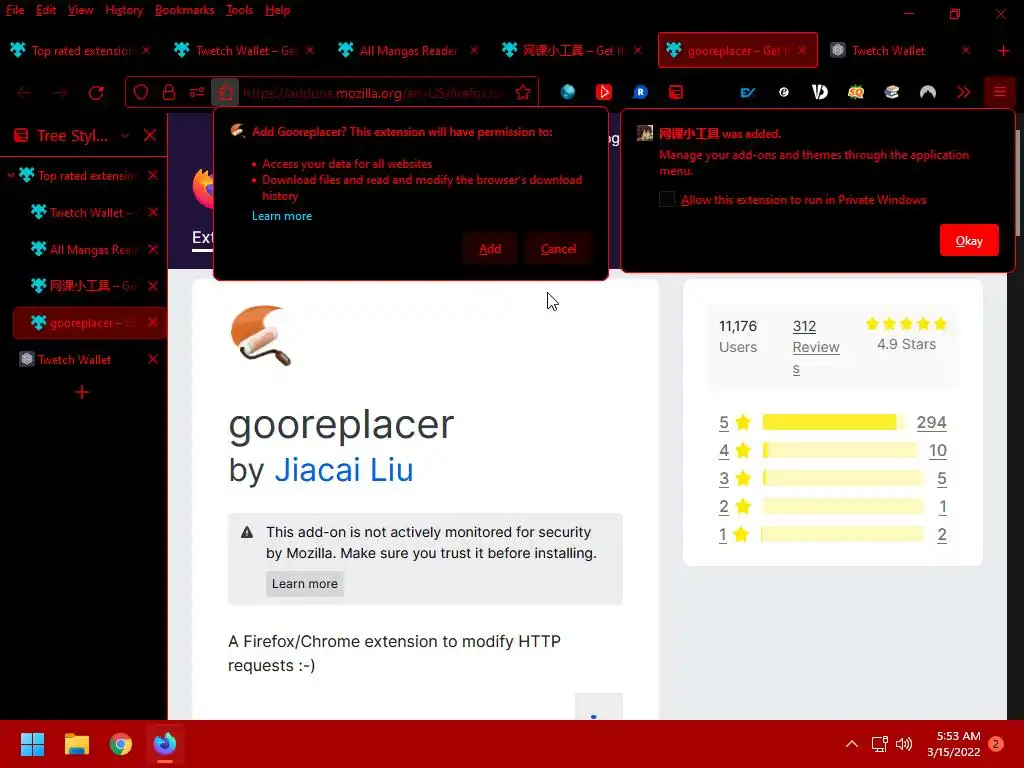The image size is (1024, 768).
Task: Close gooreplacer item in sidebar tree
Action: (x=153, y=322)
